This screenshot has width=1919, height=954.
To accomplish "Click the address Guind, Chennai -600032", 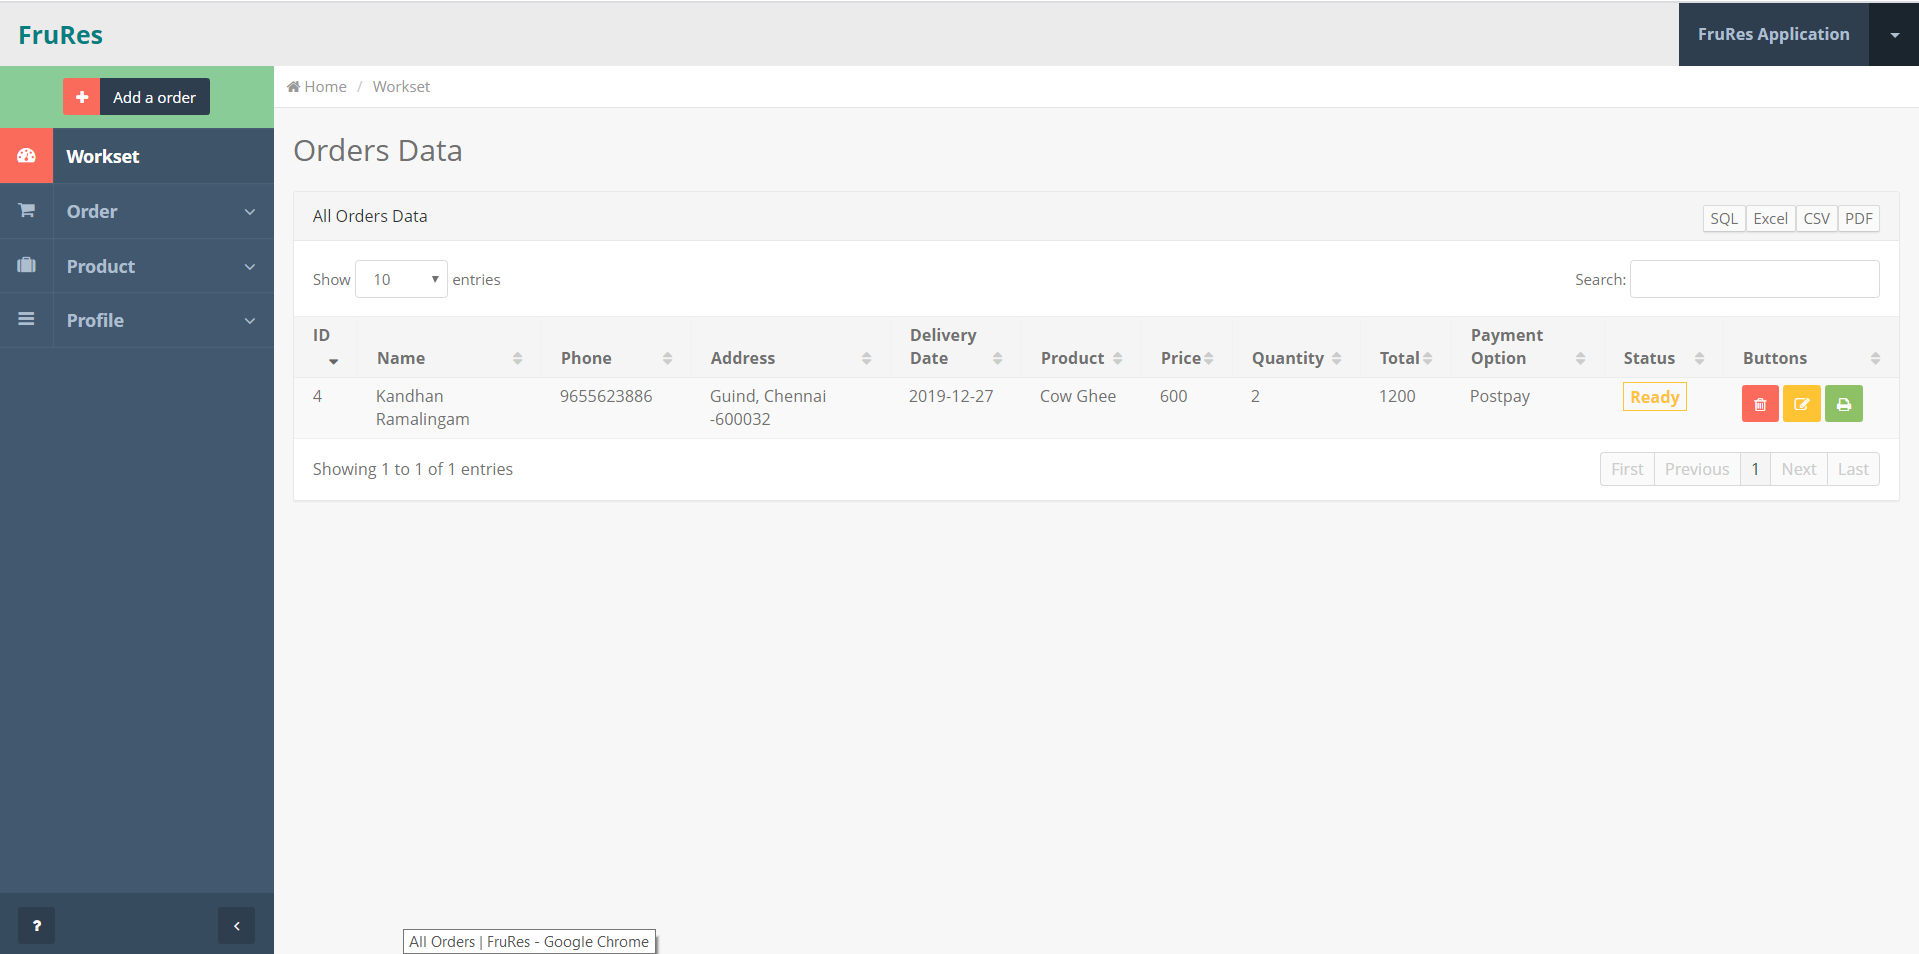I will tap(768, 408).
